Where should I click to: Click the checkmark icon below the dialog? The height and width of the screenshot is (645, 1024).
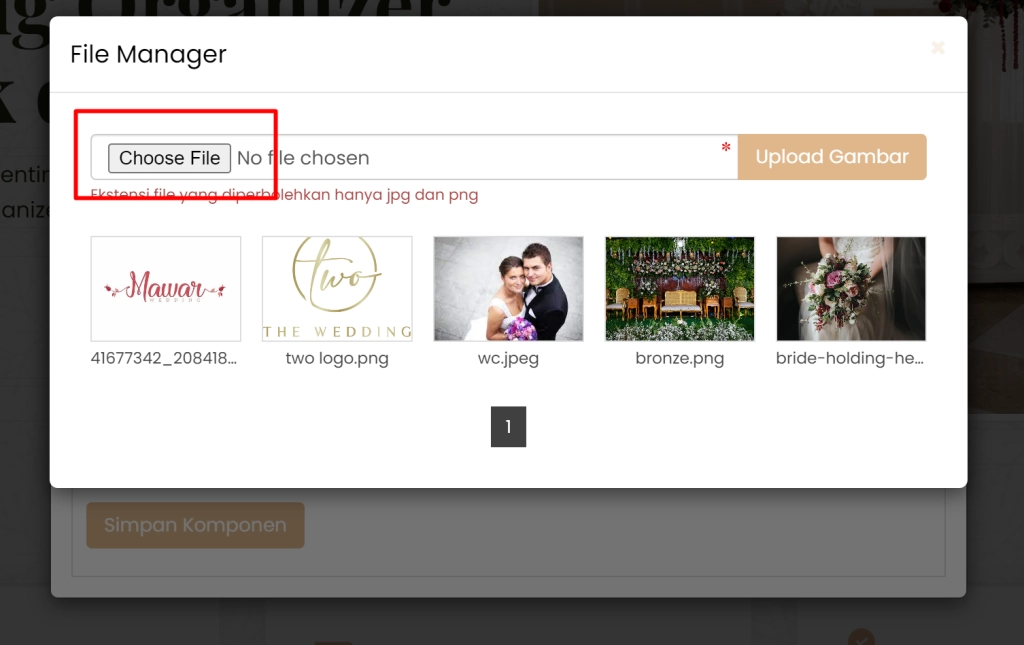click(861, 638)
